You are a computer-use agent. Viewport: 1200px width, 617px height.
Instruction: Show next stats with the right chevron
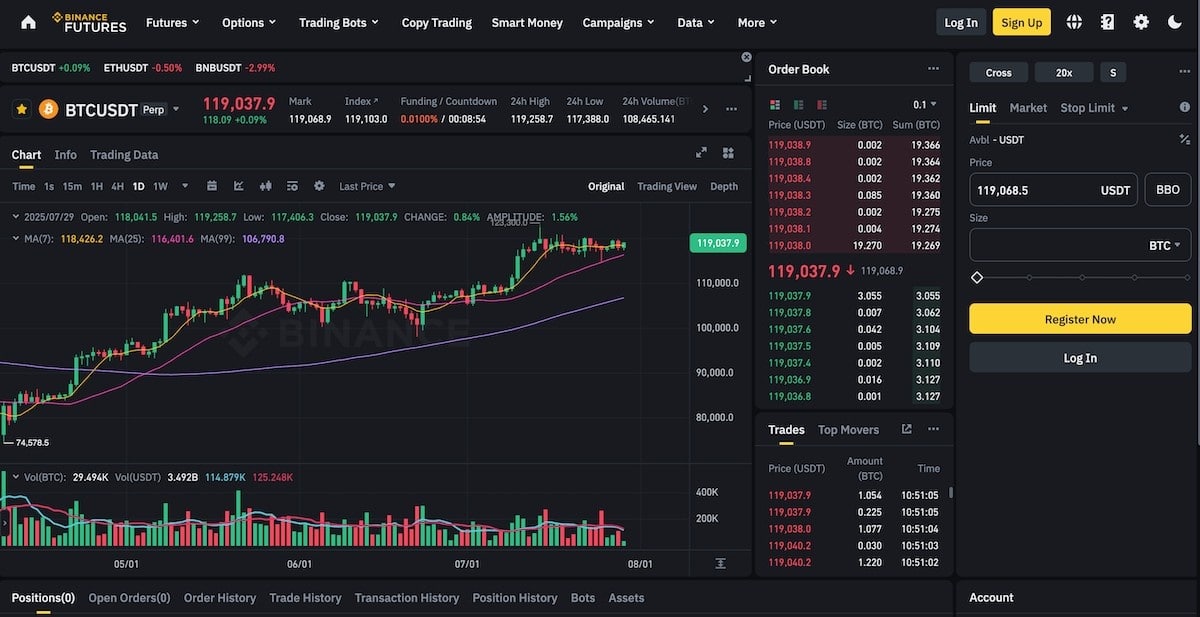pyautogui.click(x=705, y=109)
